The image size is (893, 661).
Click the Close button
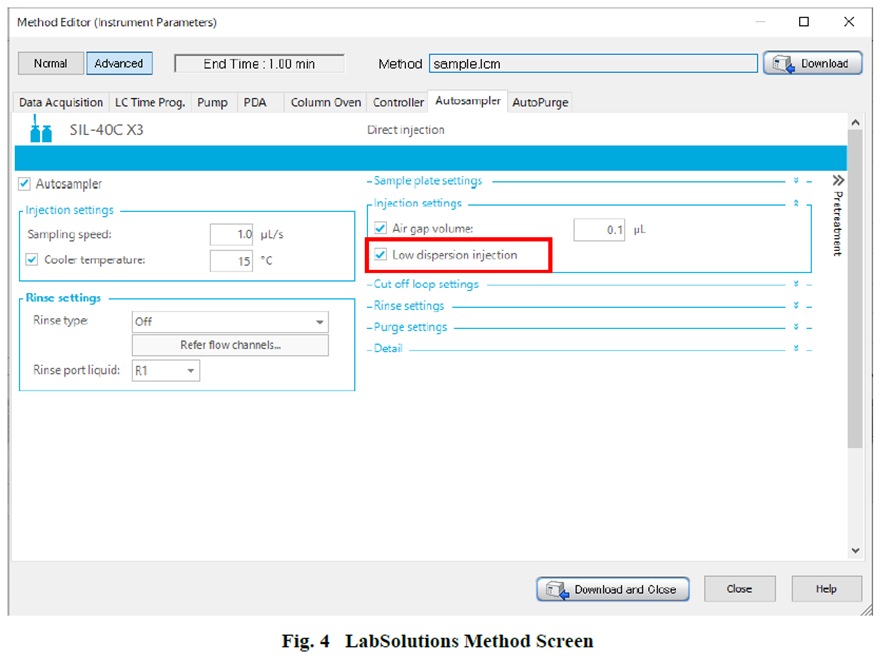point(739,589)
